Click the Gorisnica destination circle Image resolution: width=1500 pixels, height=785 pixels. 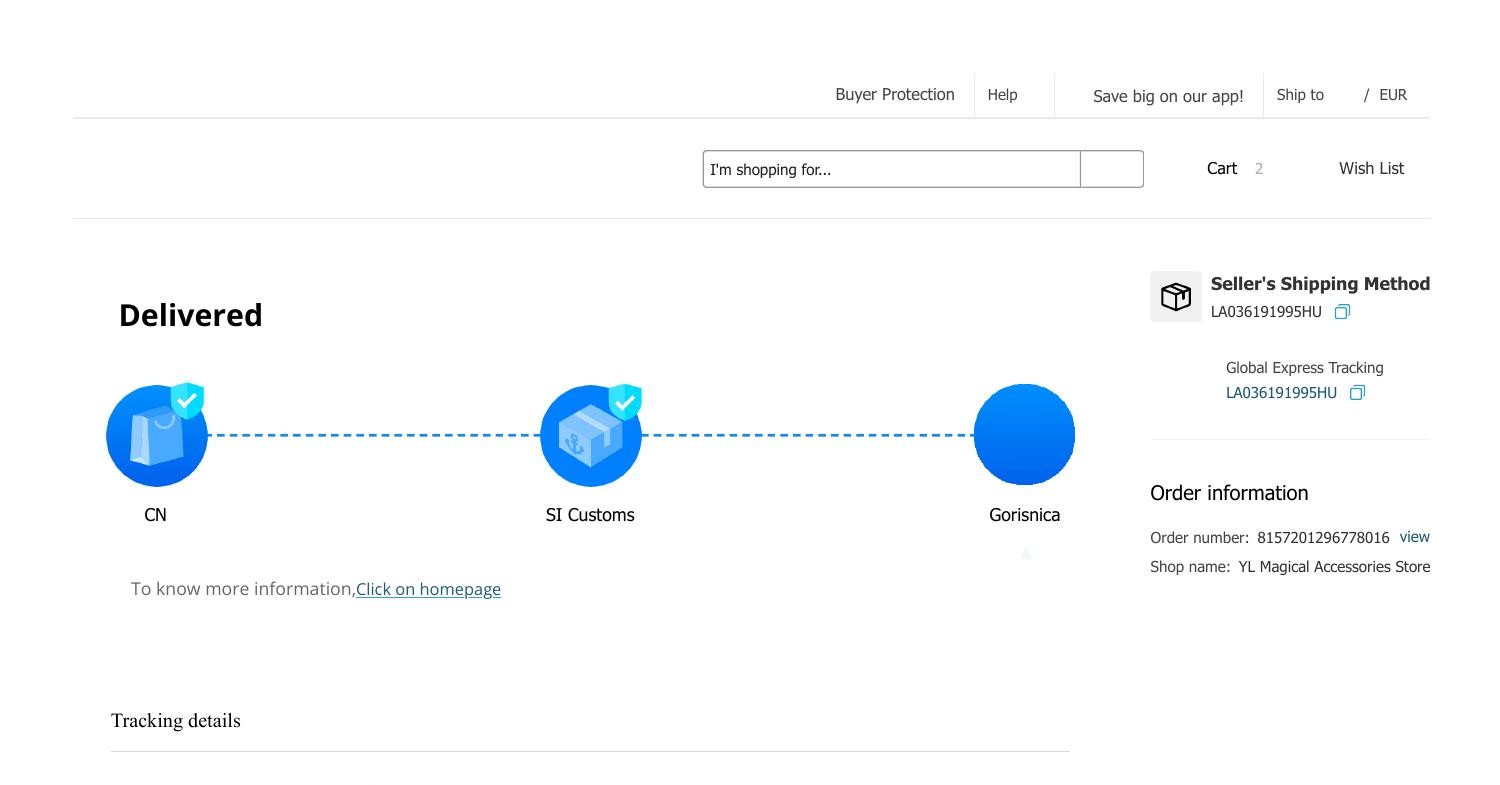pos(1024,434)
